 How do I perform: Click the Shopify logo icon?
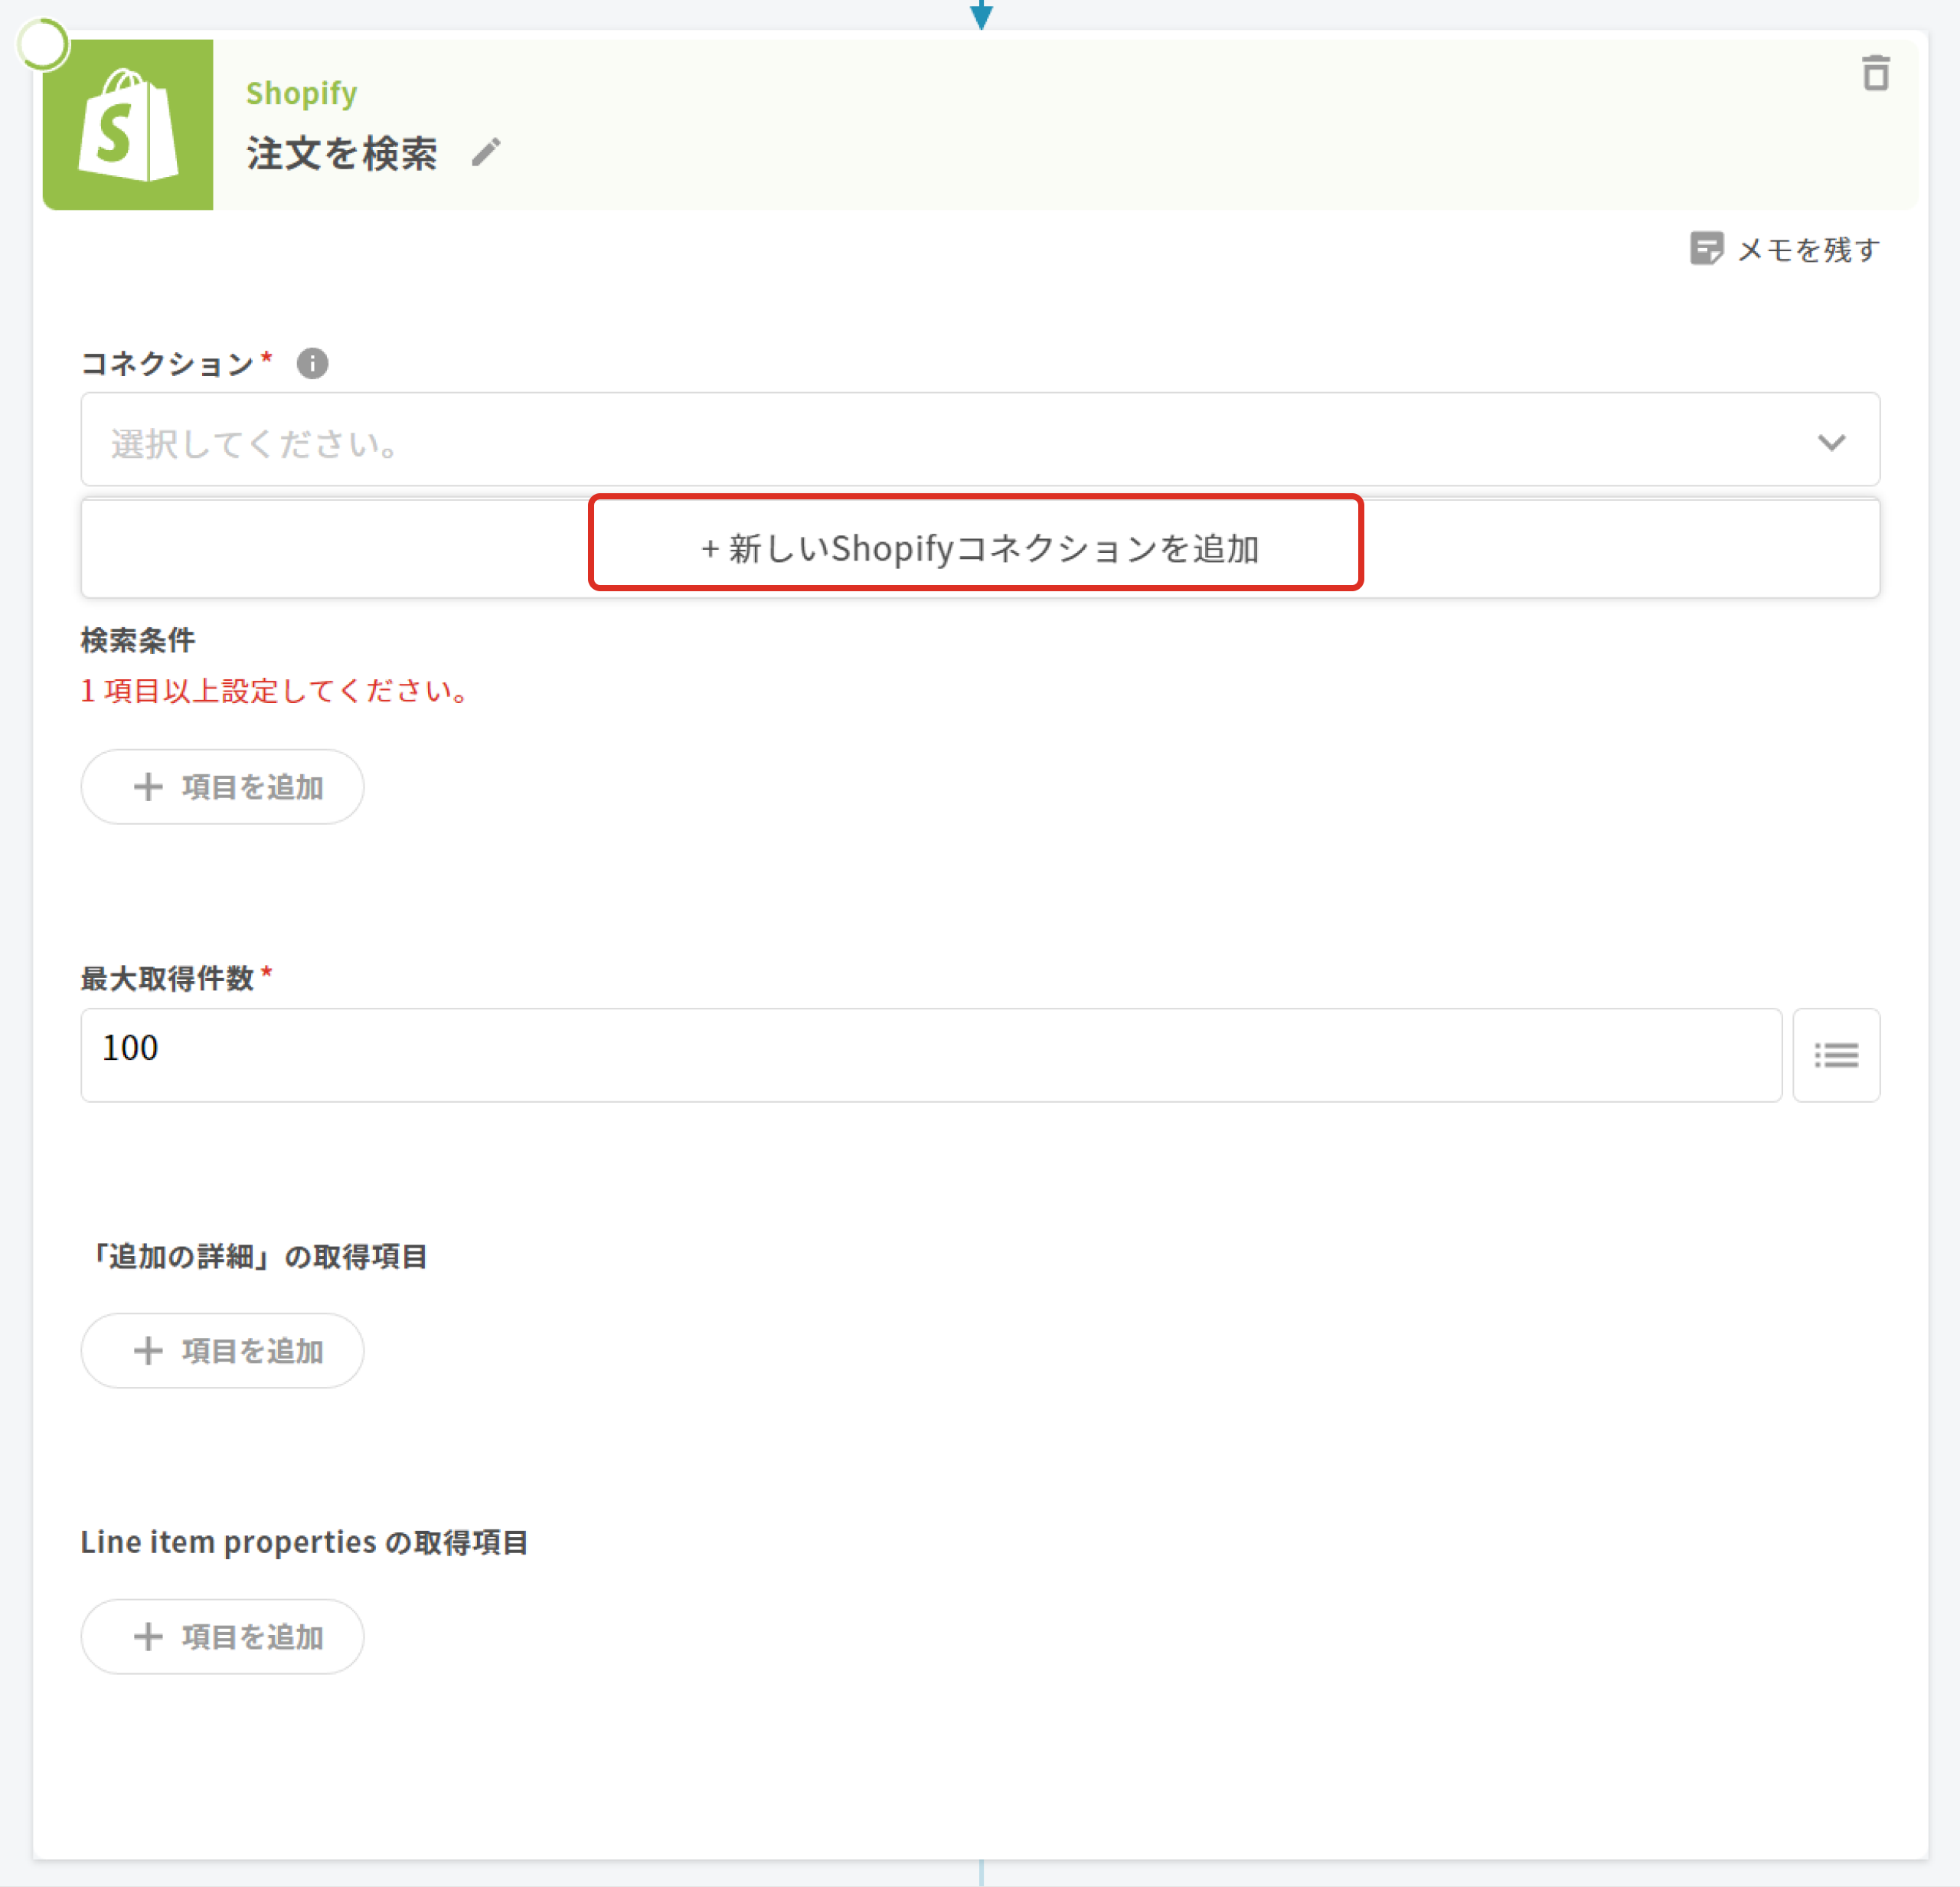pos(127,125)
